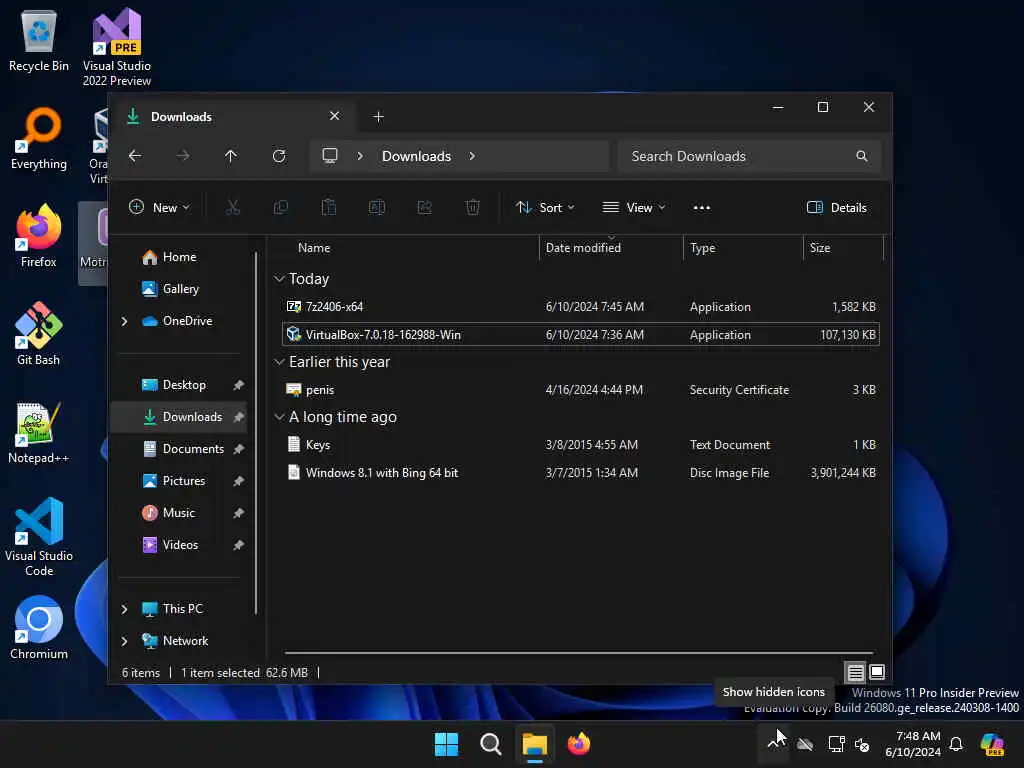This screenshot has height=768, width=1024.
Task: Select the Keys text document
Action: click(581, 445)
